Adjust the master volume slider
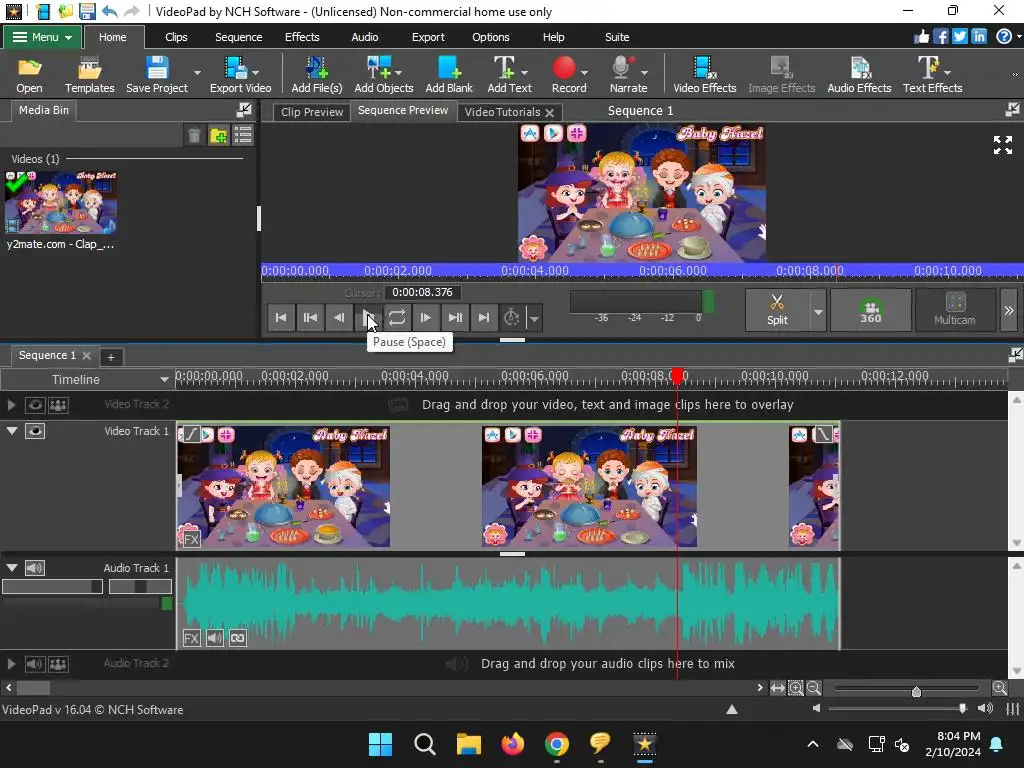Viewport: 1024px width, 768px height. coord(962,708)
